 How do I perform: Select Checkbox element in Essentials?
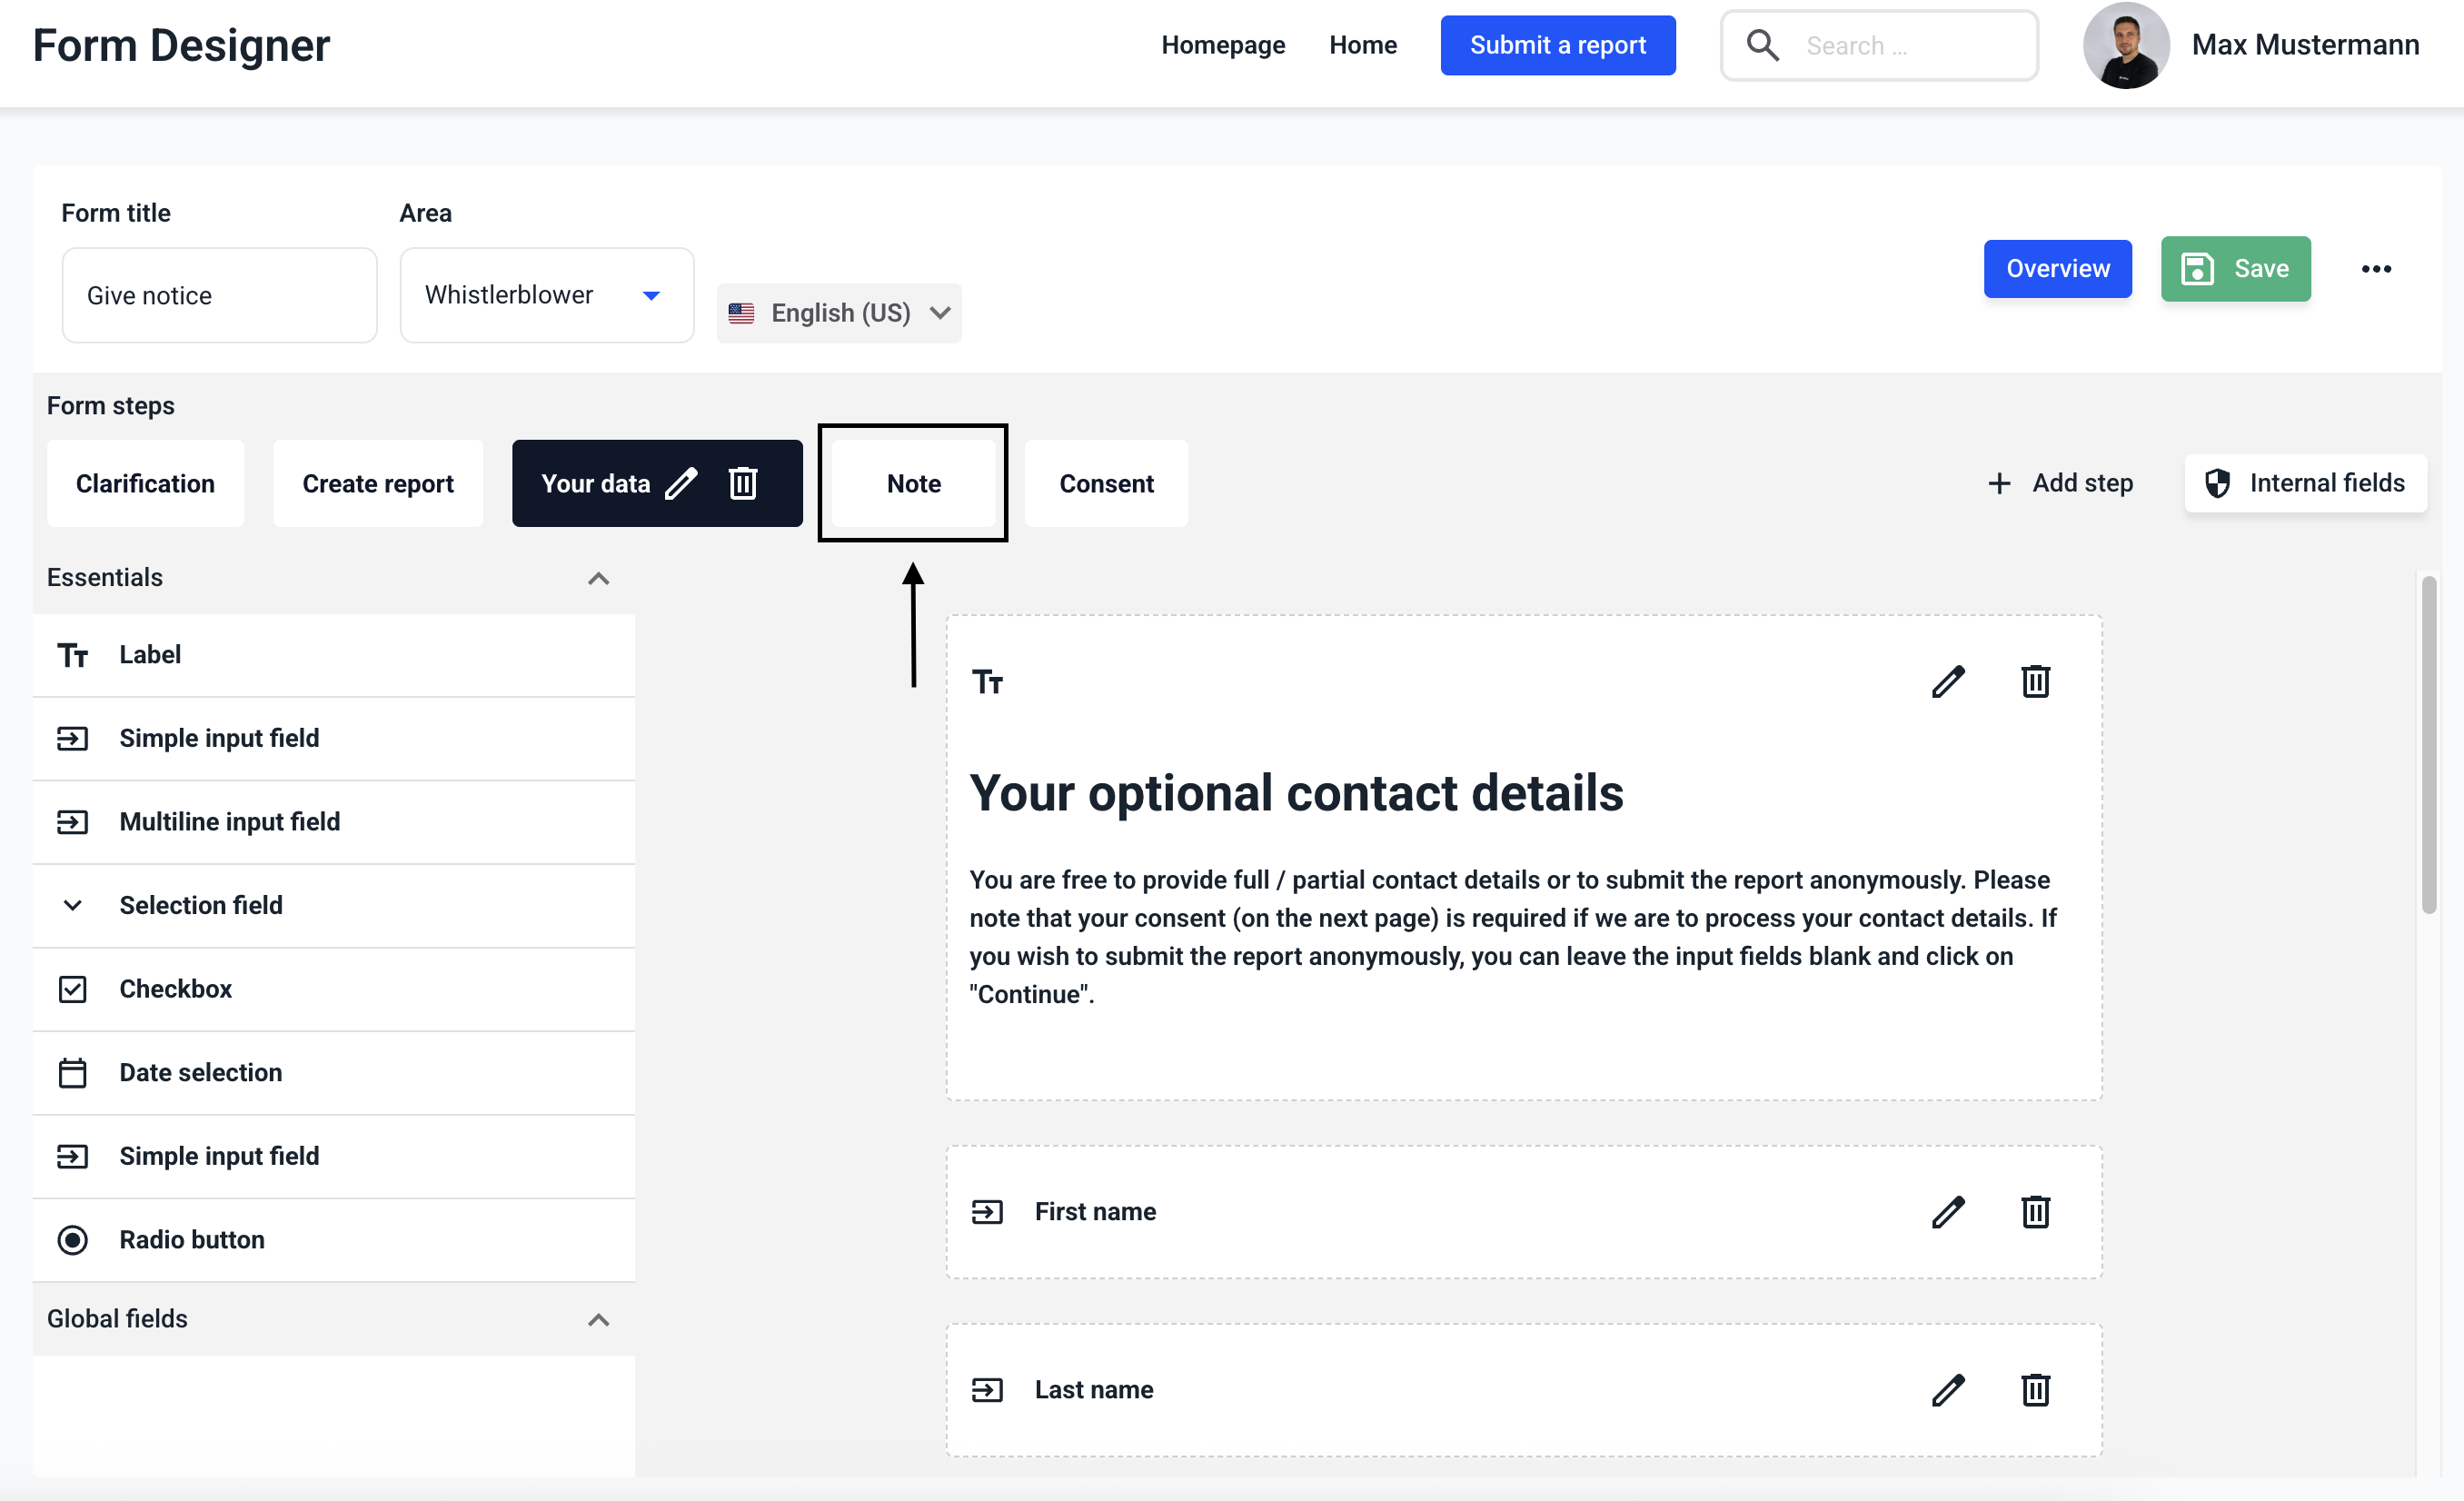[x=175, y=989]
